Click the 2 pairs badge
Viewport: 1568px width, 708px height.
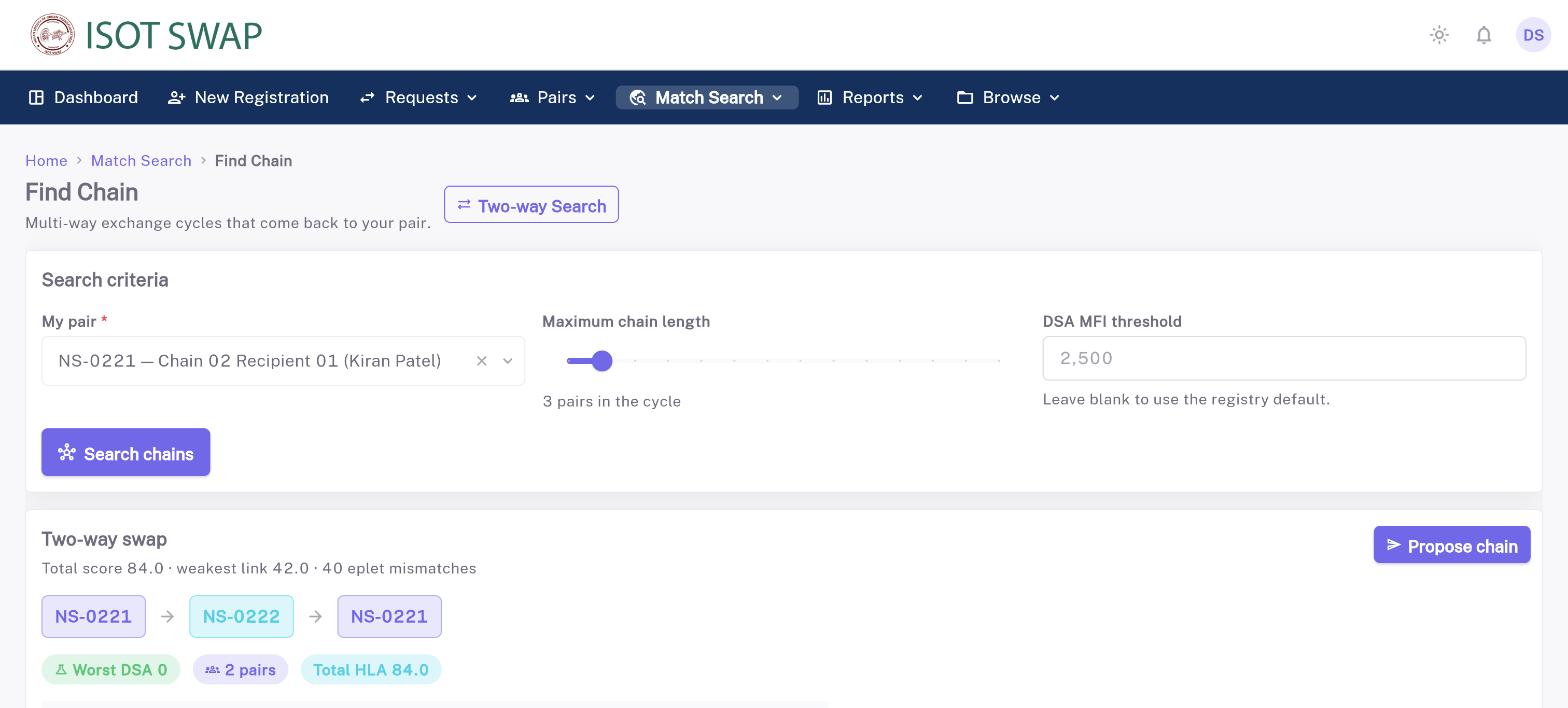[240, 670]
